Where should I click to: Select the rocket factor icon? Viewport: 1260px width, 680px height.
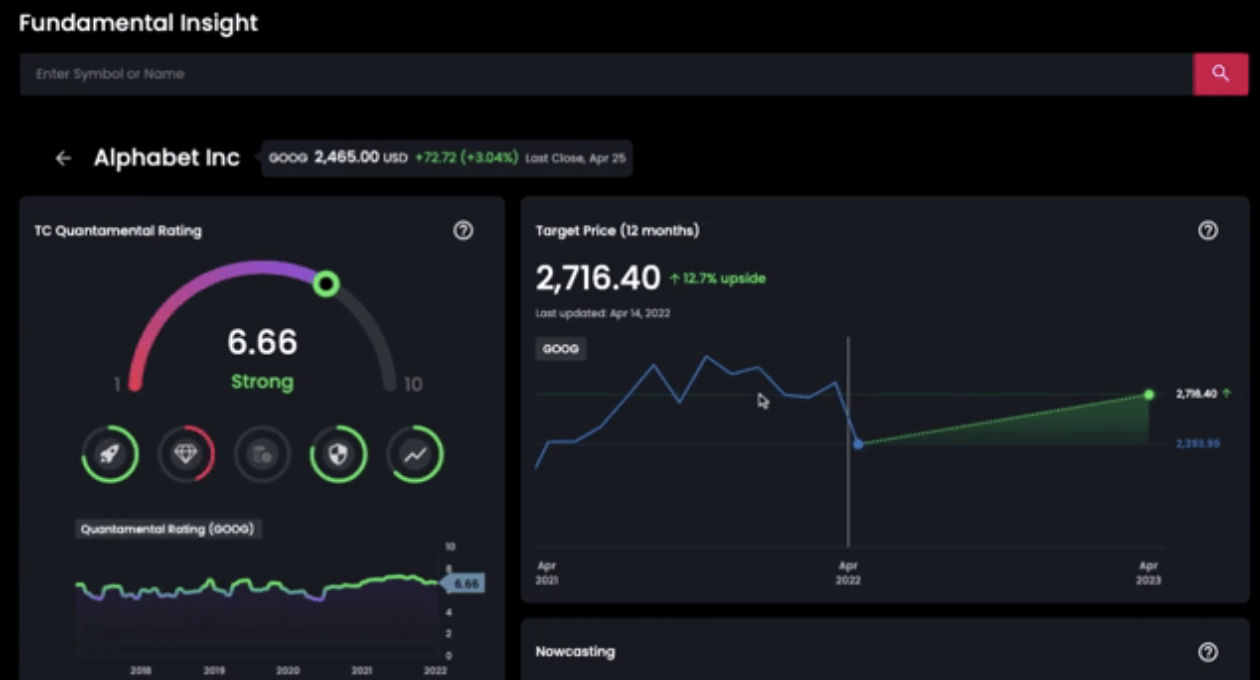110,455
